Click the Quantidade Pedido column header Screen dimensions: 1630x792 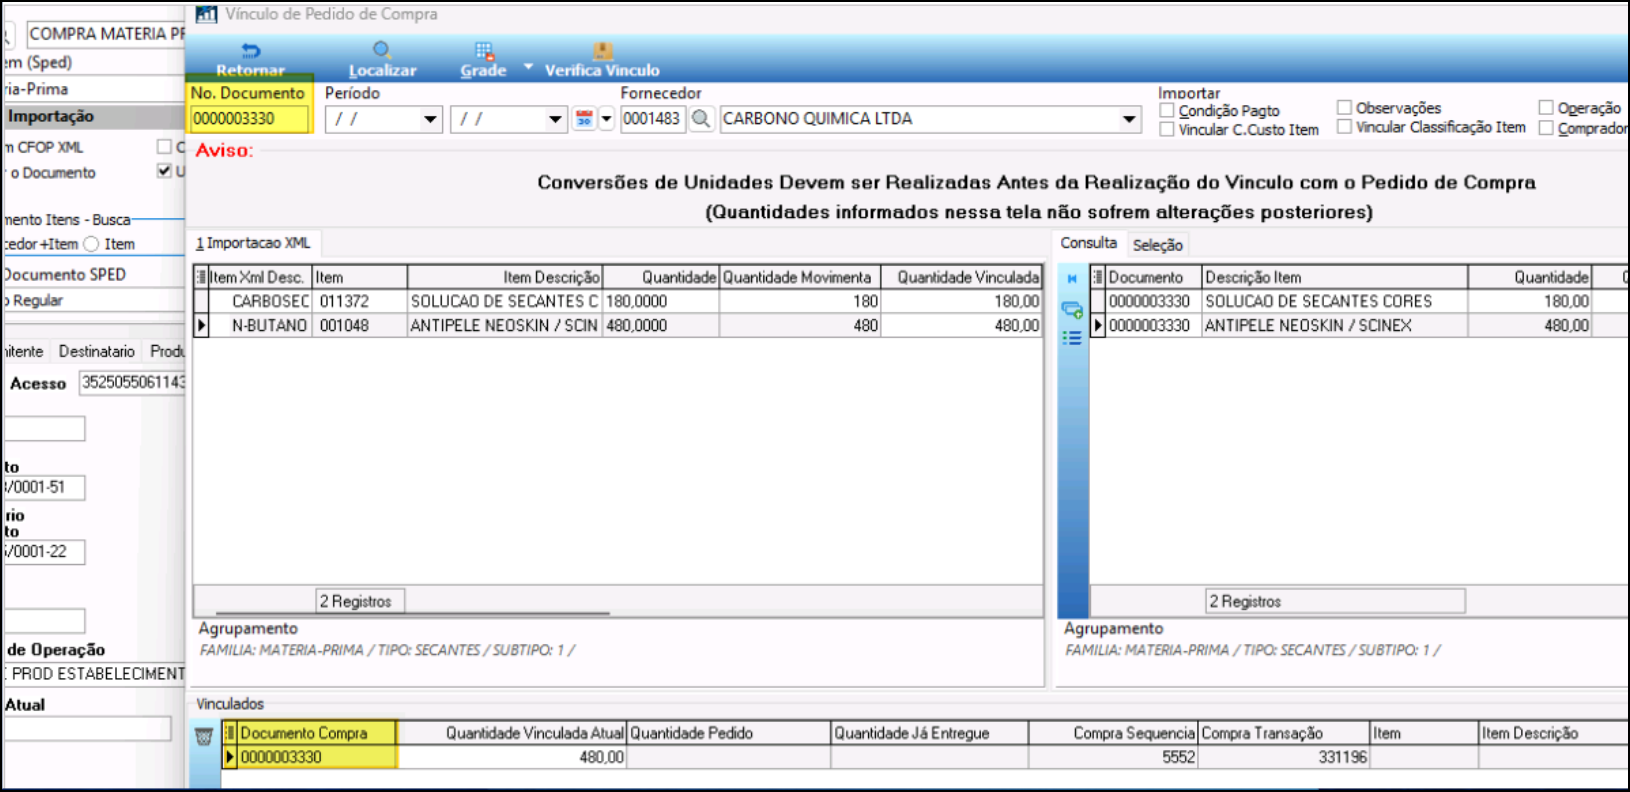coord(728,733)
